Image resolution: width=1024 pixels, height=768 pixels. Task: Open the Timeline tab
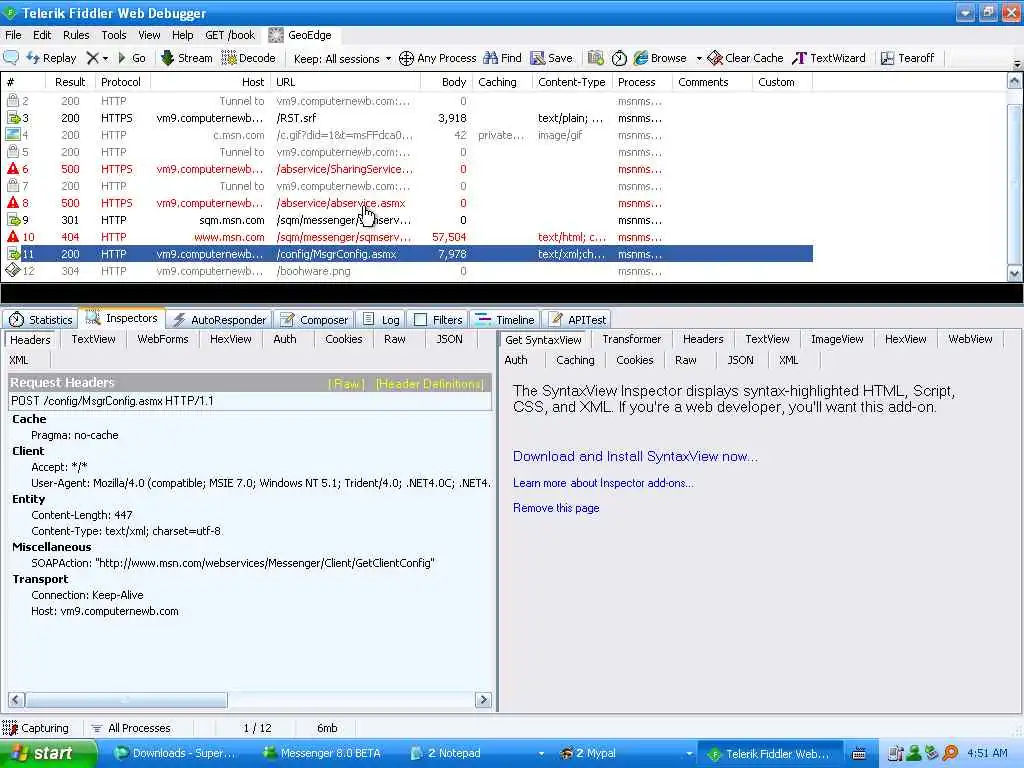505,319
